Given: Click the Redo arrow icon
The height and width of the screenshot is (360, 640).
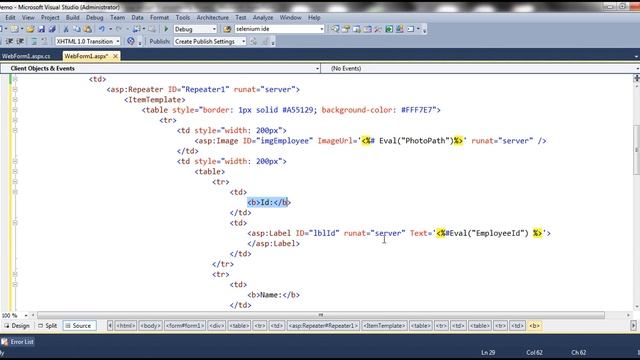Looking at the screenshot, I should pos(119,29).
